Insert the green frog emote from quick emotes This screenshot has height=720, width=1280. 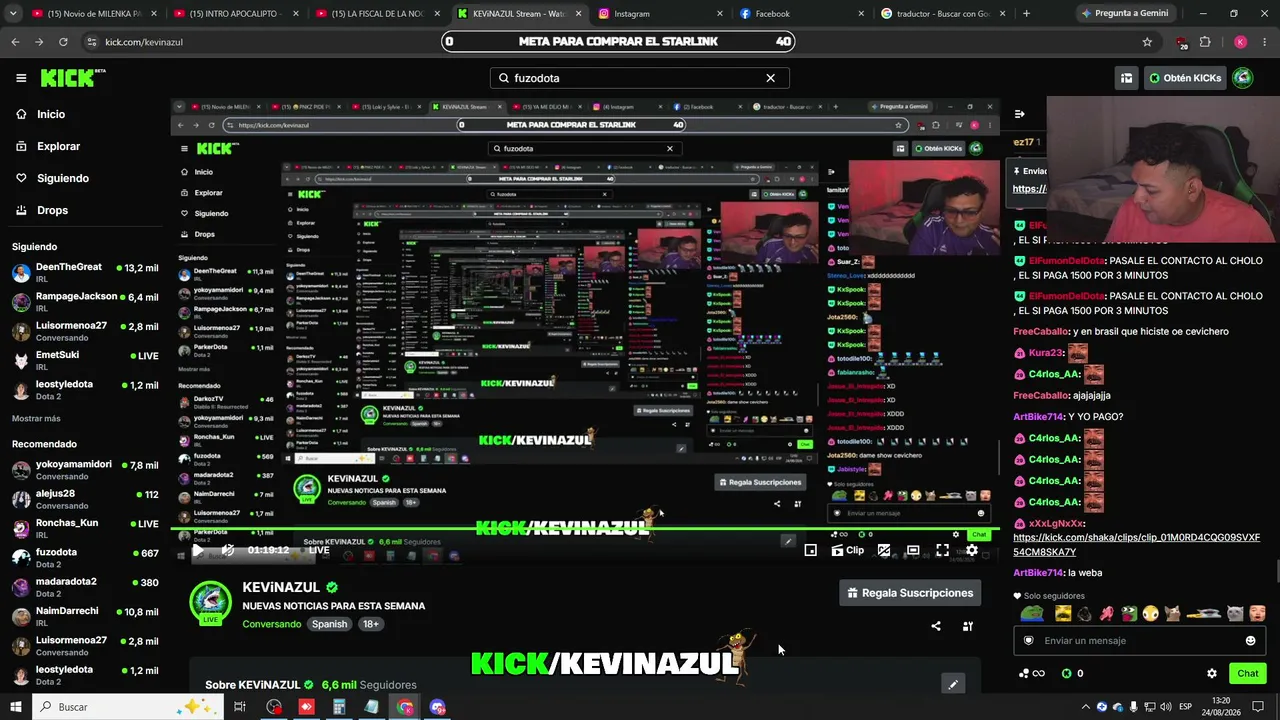[x=1031, y=613]
